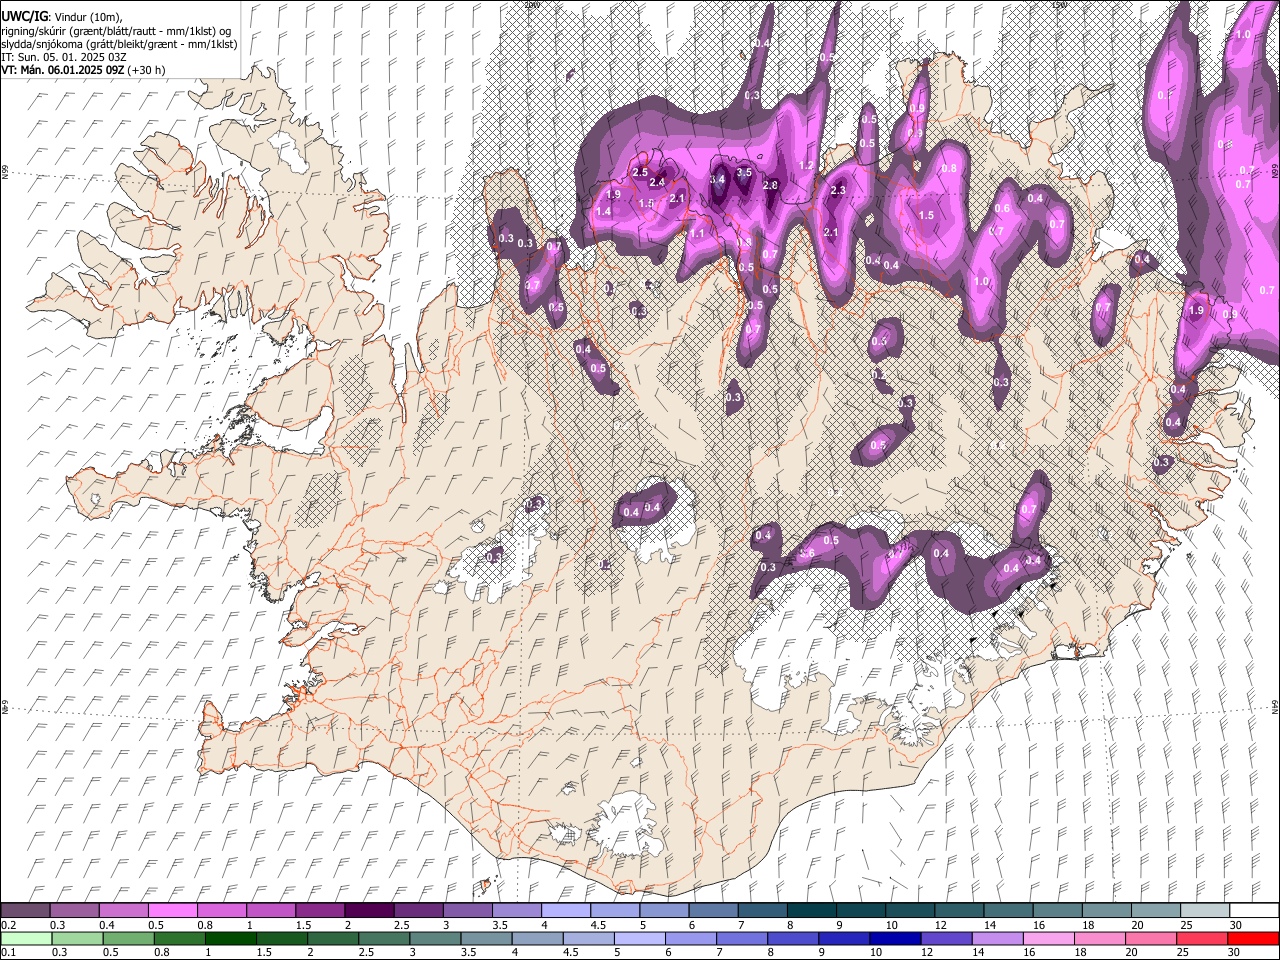Image resolution: width=1280 pixels, height=960 pixels.
Task: Click the 2.3 precipitation value on the map
Action: click(x=838, y=190)
